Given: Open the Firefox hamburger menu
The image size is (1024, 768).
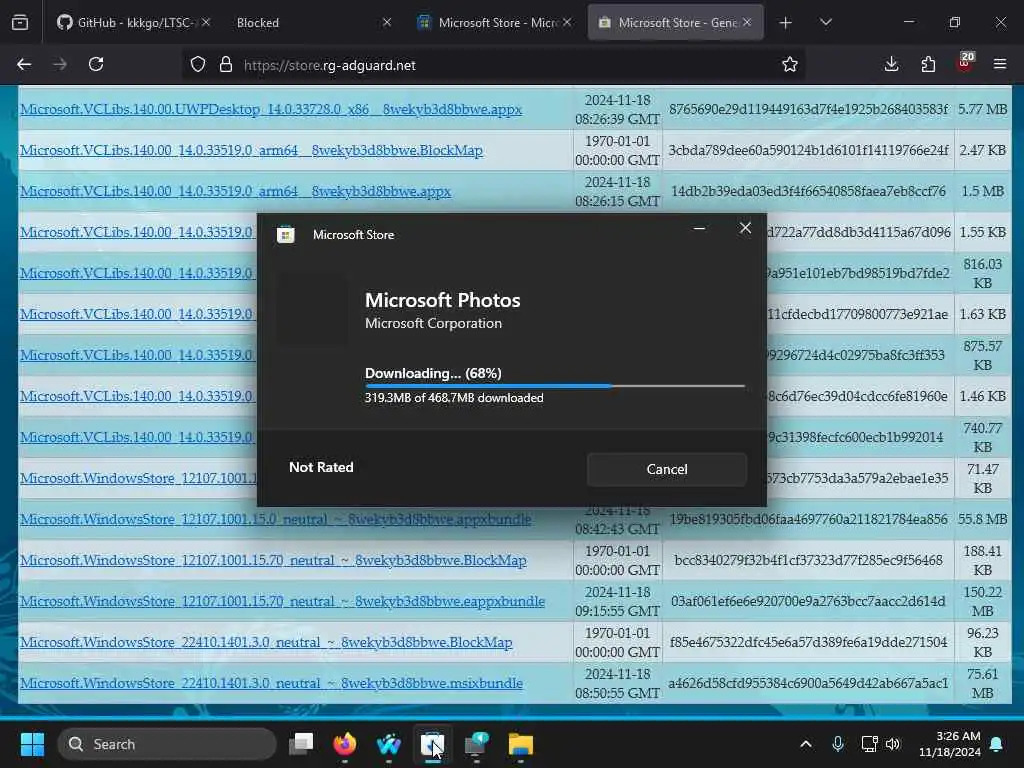Looking at the screenshot, I should pyautogui.click(x=1000, y=64).
